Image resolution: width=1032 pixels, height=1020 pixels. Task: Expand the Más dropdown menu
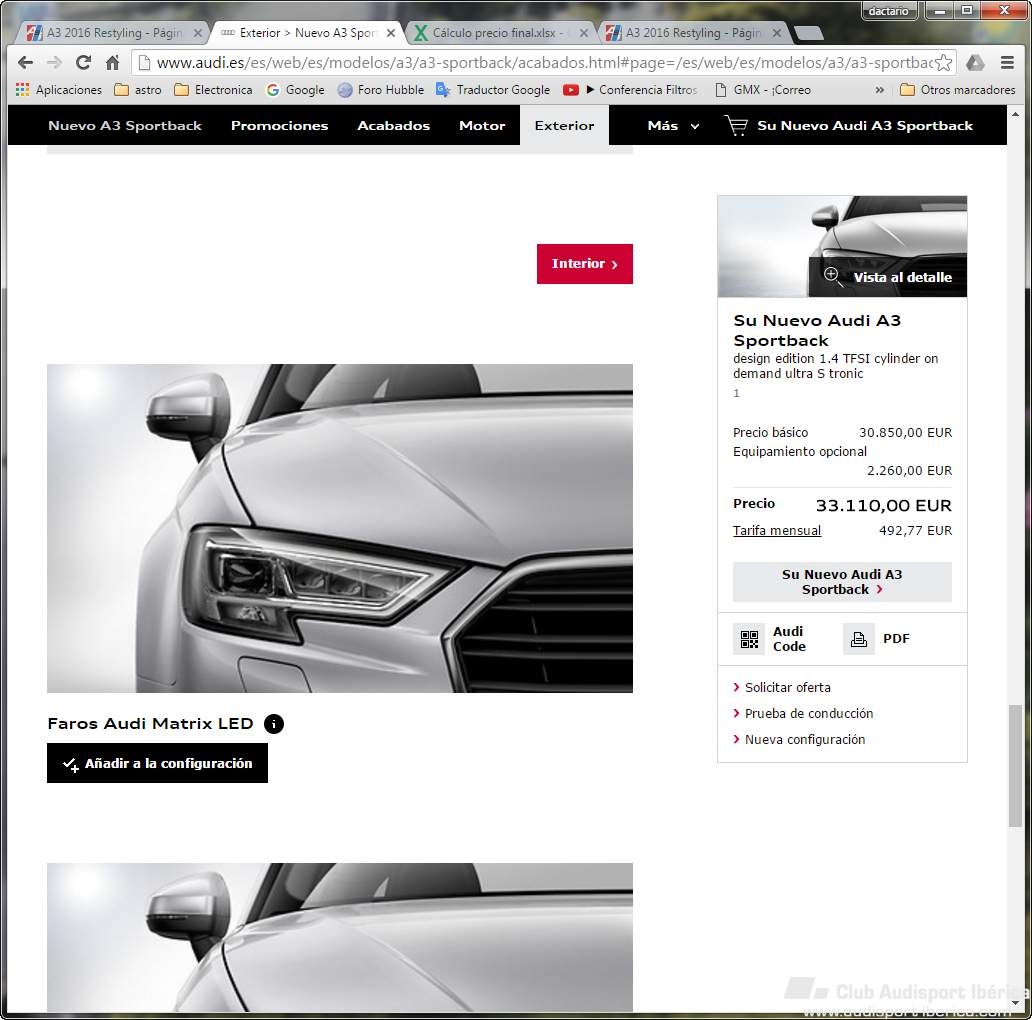tap(673, 126)
